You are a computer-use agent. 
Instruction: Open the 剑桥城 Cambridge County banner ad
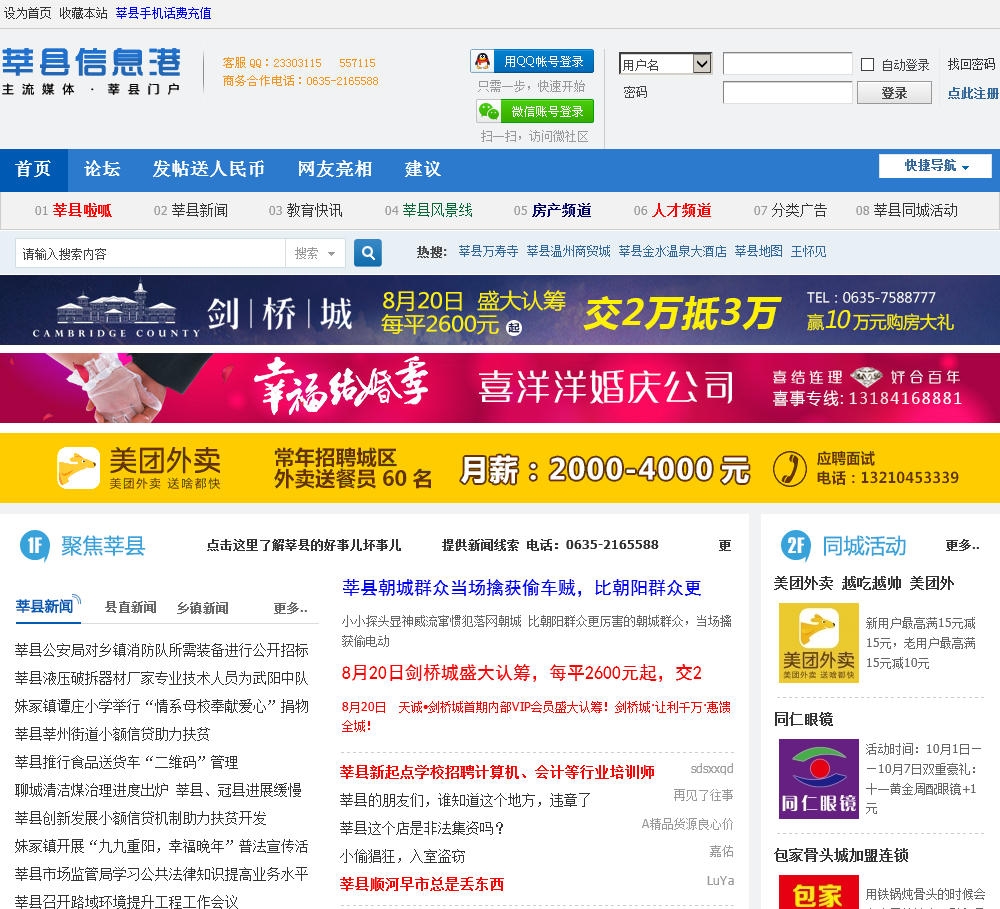(500, 311)
